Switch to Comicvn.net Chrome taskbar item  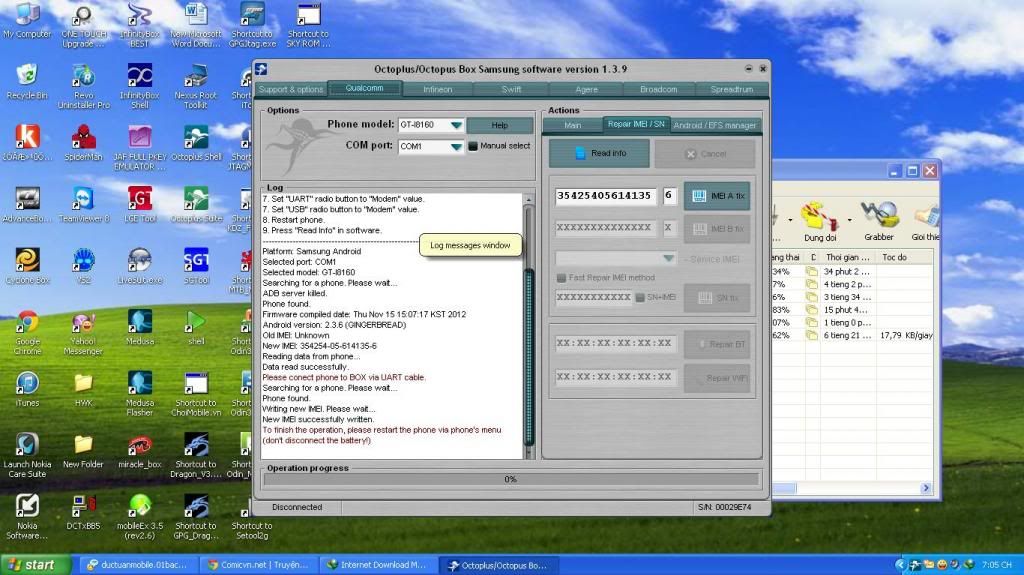click(257, 565)
